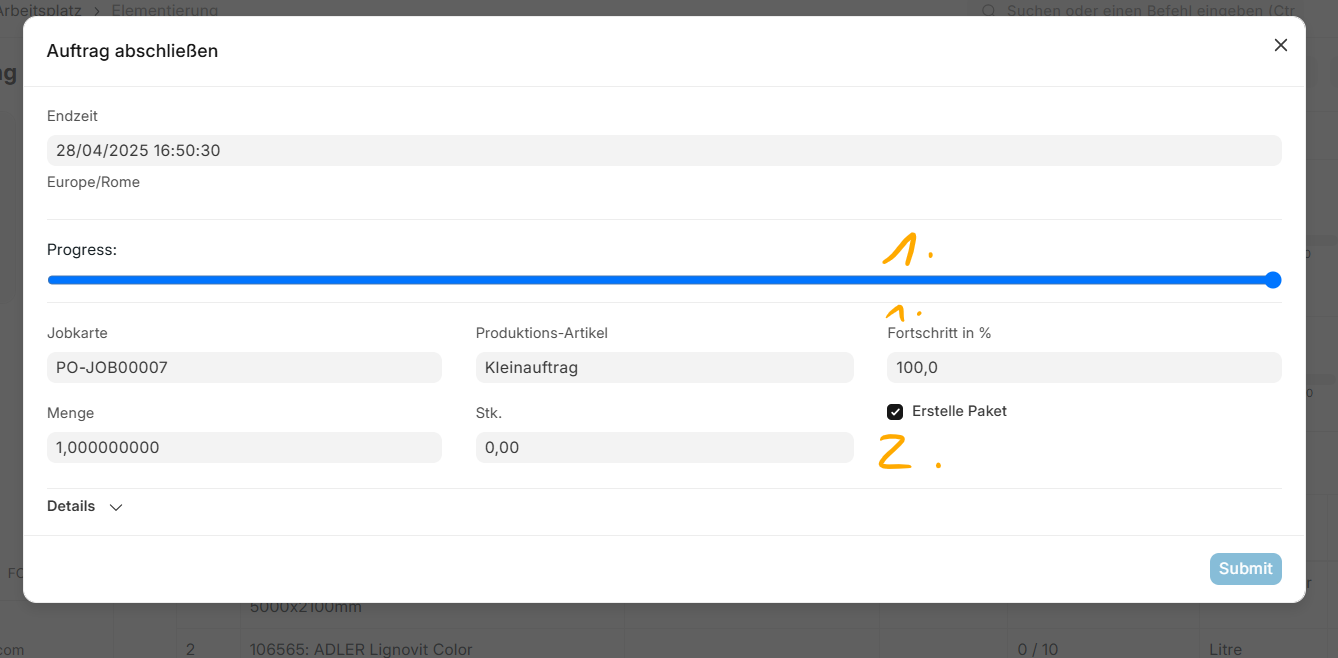Click the Endzeit date-time field
The width and height of the screenshot is (1338, 658).
663,151
